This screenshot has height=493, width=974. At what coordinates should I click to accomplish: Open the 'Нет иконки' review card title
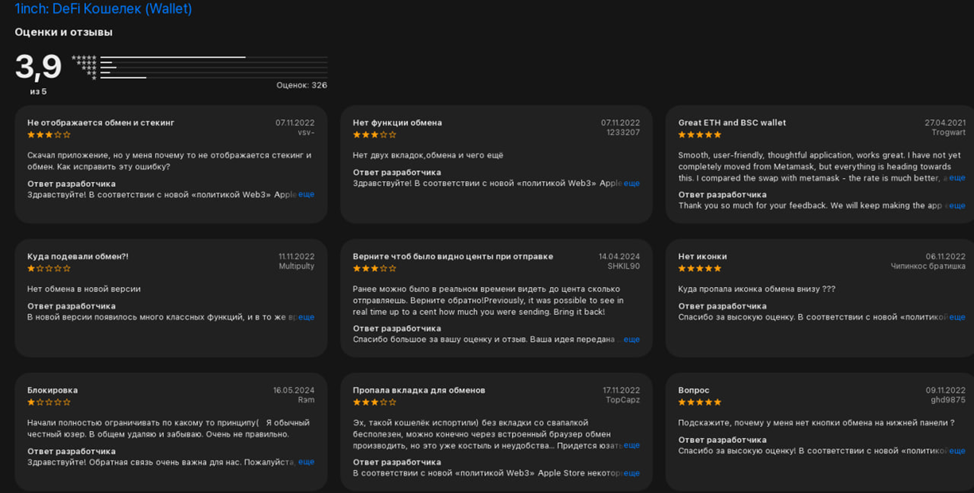[x=702, y=257]
